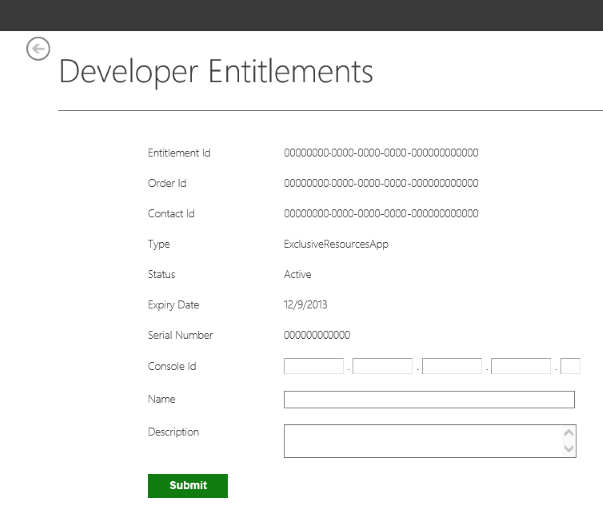
Task: Select the Entitlement Id value text
Action: pos(381,153)
